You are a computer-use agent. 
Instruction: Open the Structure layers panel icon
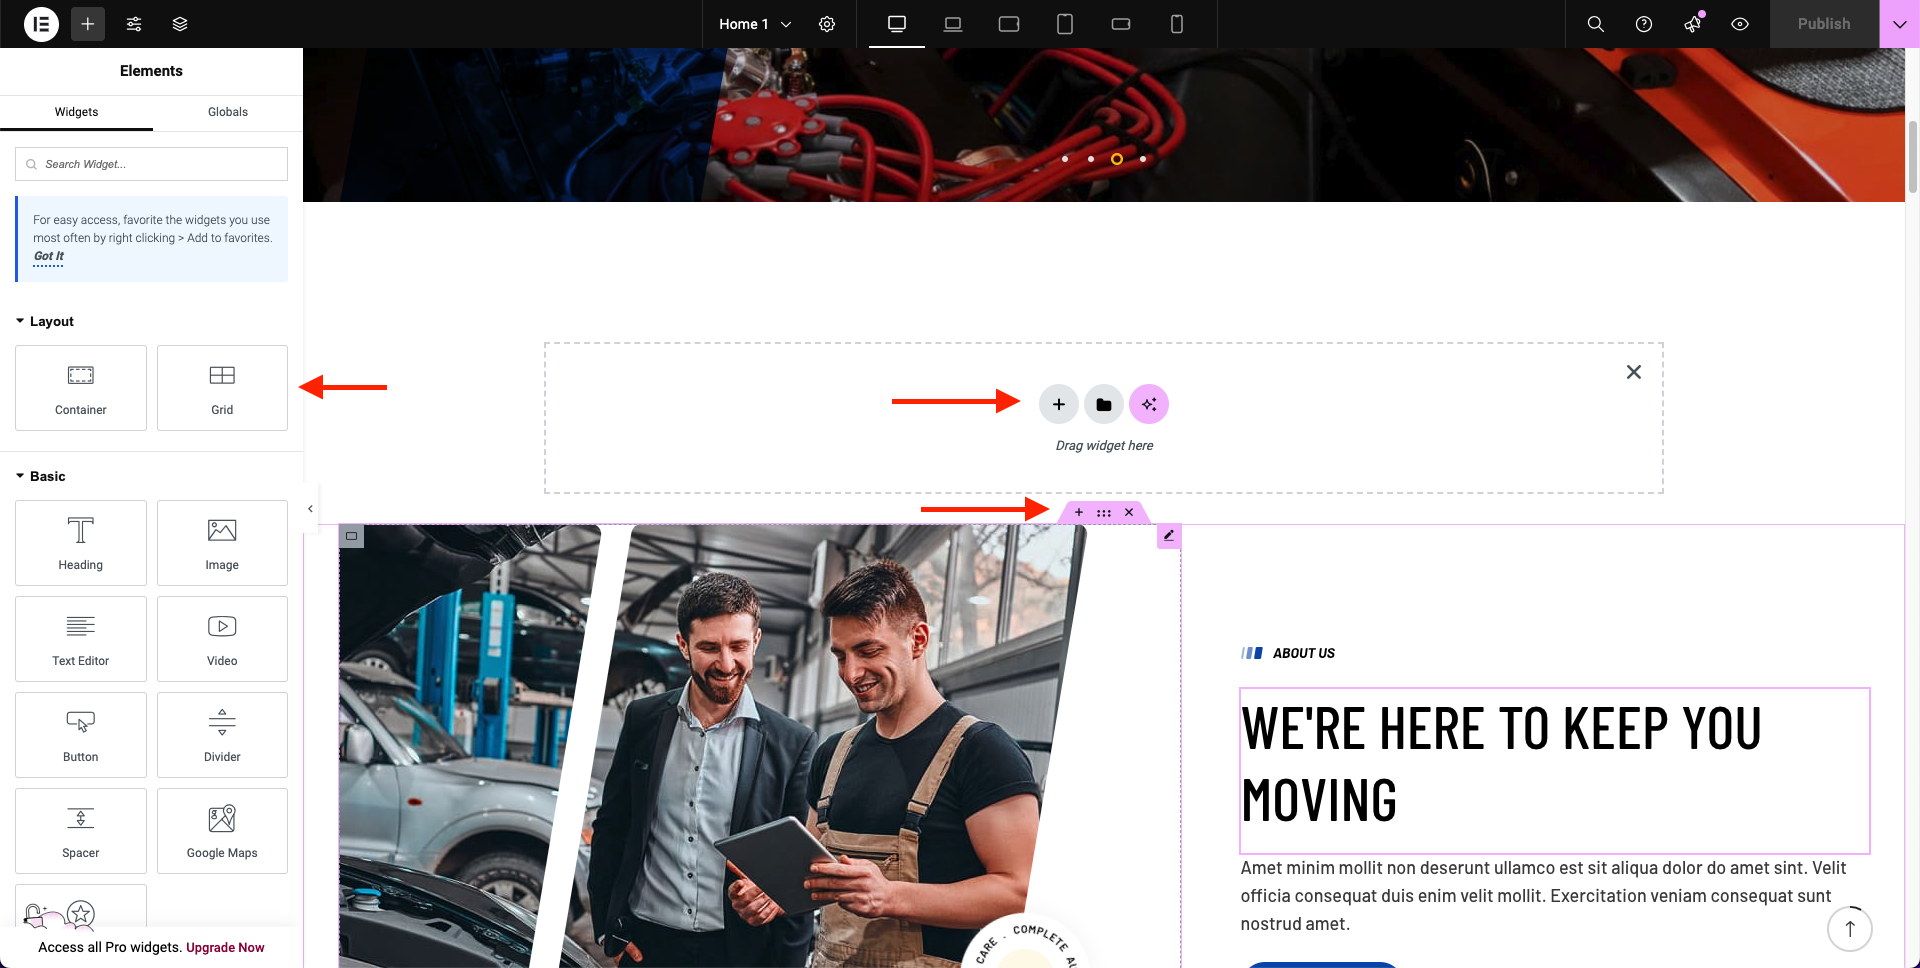180,24
